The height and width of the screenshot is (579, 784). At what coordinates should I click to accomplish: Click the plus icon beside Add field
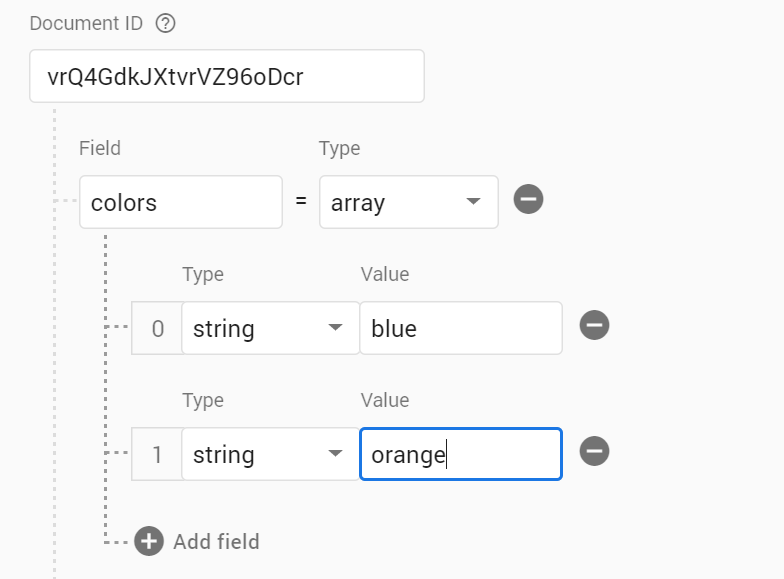(x=149, y=541)
